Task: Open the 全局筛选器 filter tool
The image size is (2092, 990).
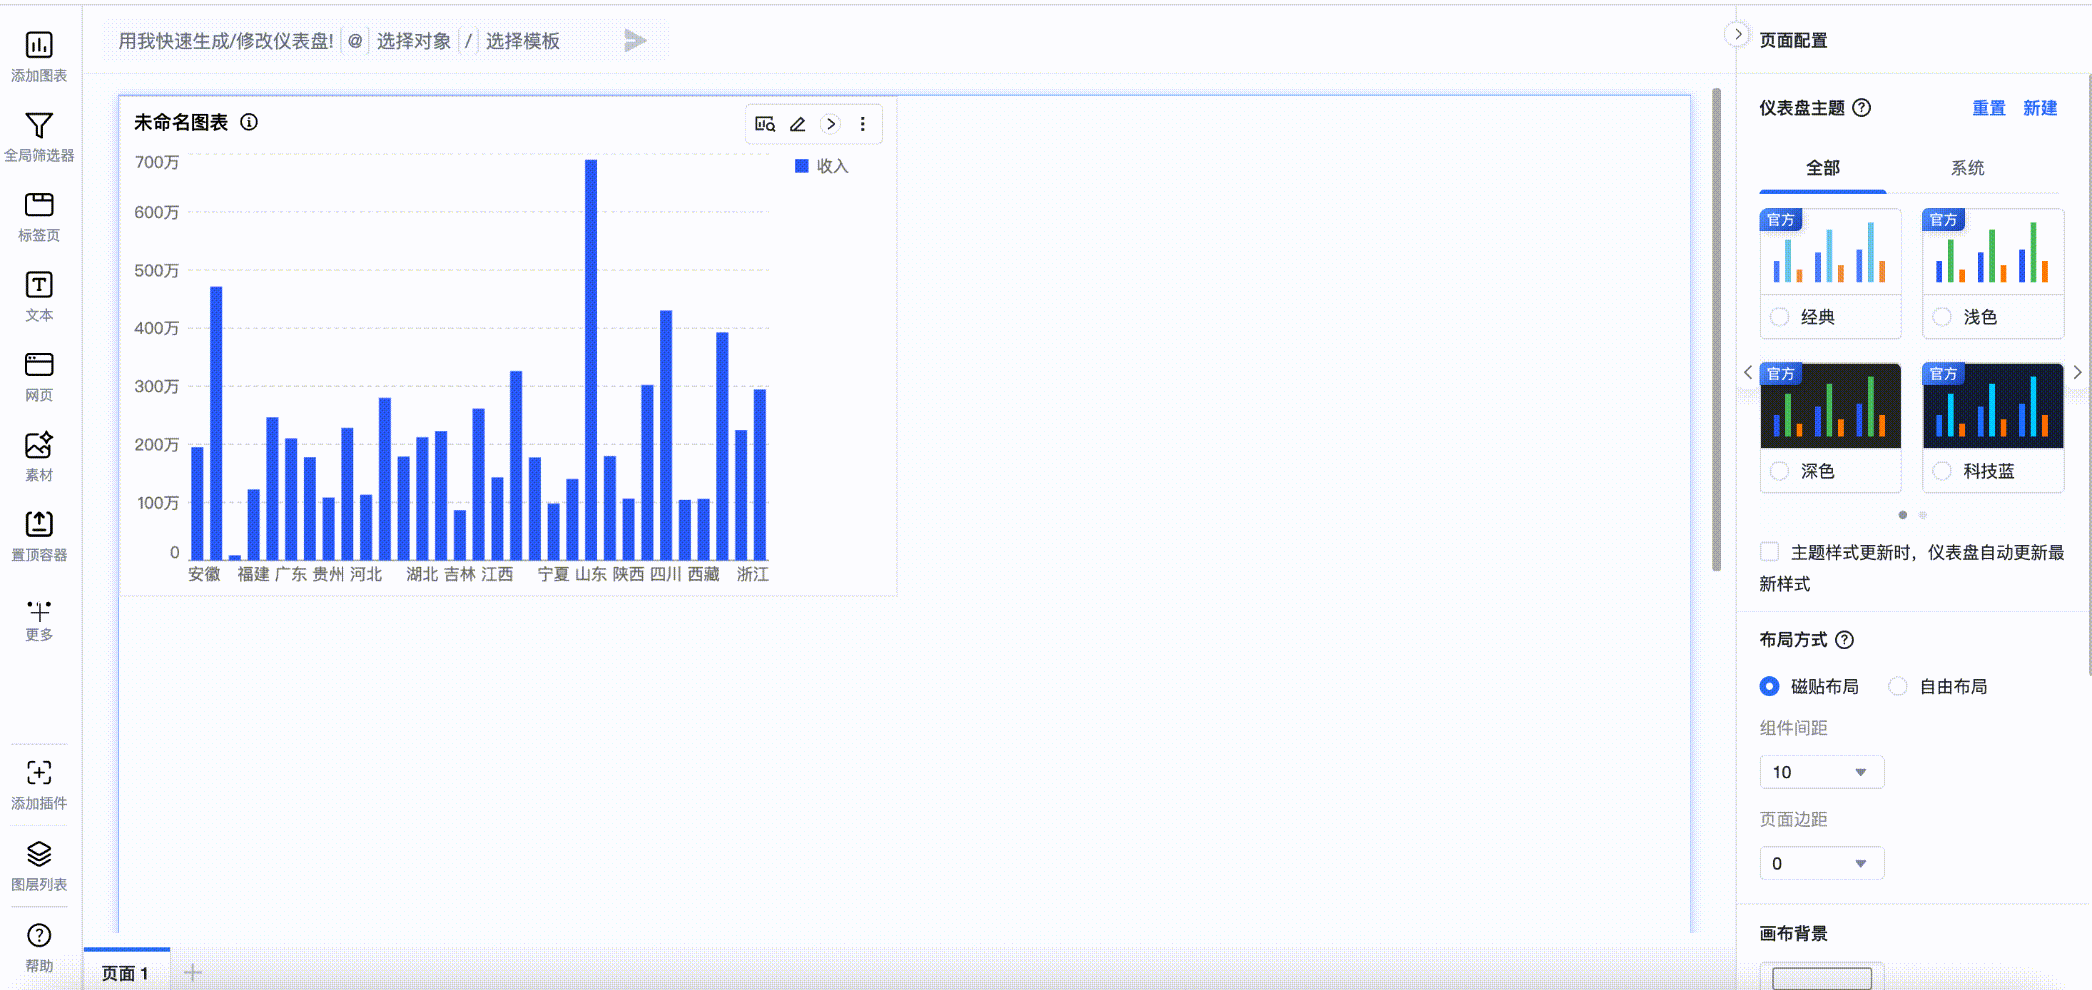Action: click(x=39, y=126)
